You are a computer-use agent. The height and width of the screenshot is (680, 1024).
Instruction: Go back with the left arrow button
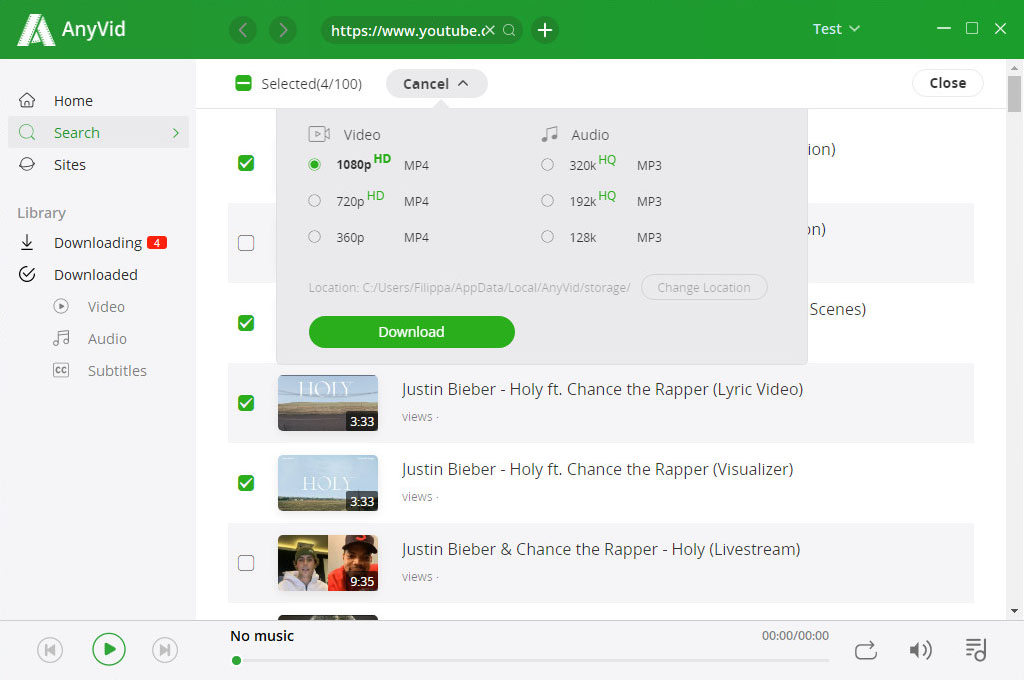(x=243, y=30)
